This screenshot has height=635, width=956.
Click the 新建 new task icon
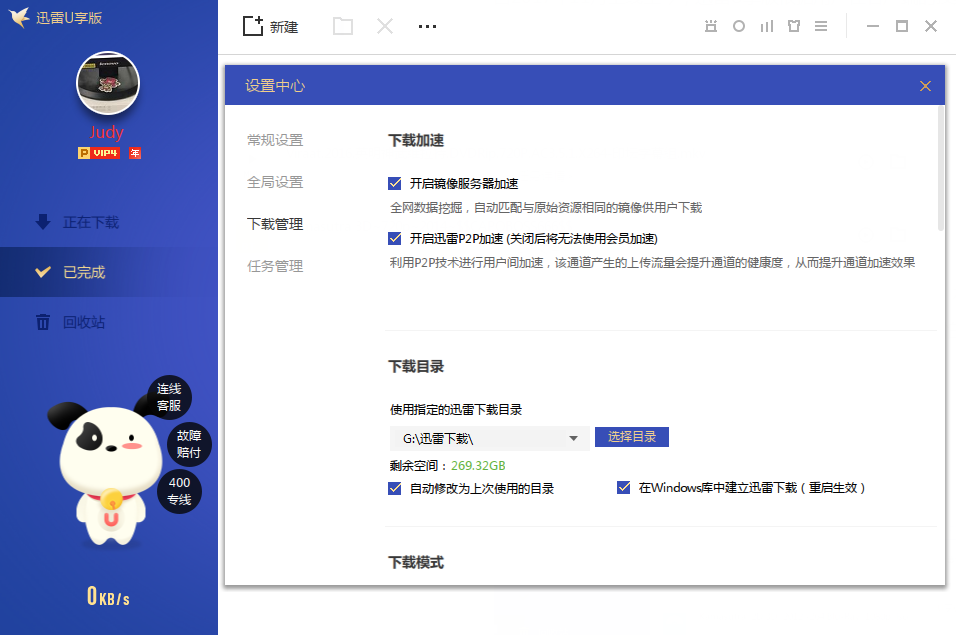(x=252, y=26)
